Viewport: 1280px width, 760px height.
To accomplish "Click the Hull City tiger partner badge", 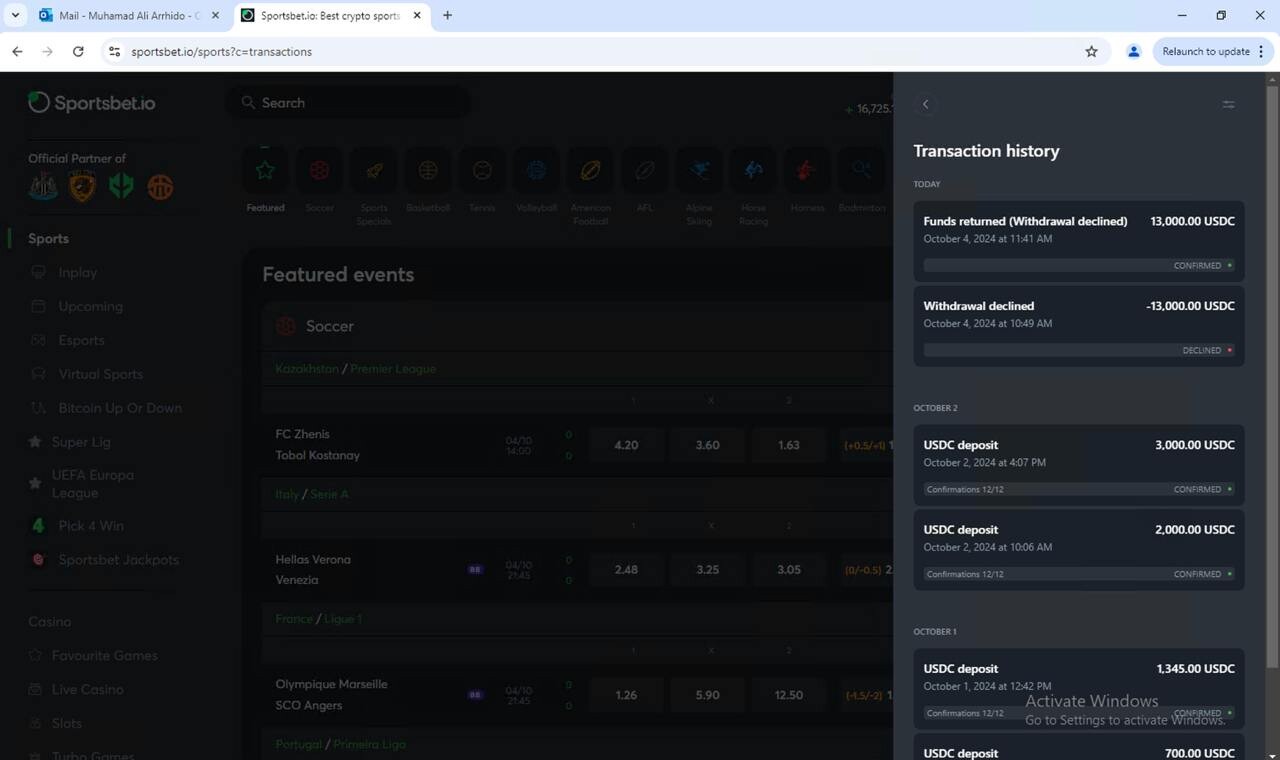I will 82,187.
